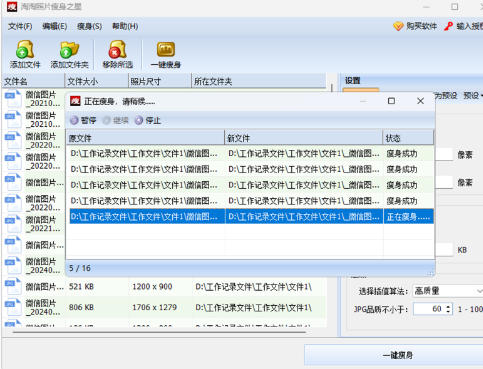Click the red logo in the 正在瘦身 dialog title
The height and width of the screenshot is (369, 483).
[75, 101]
